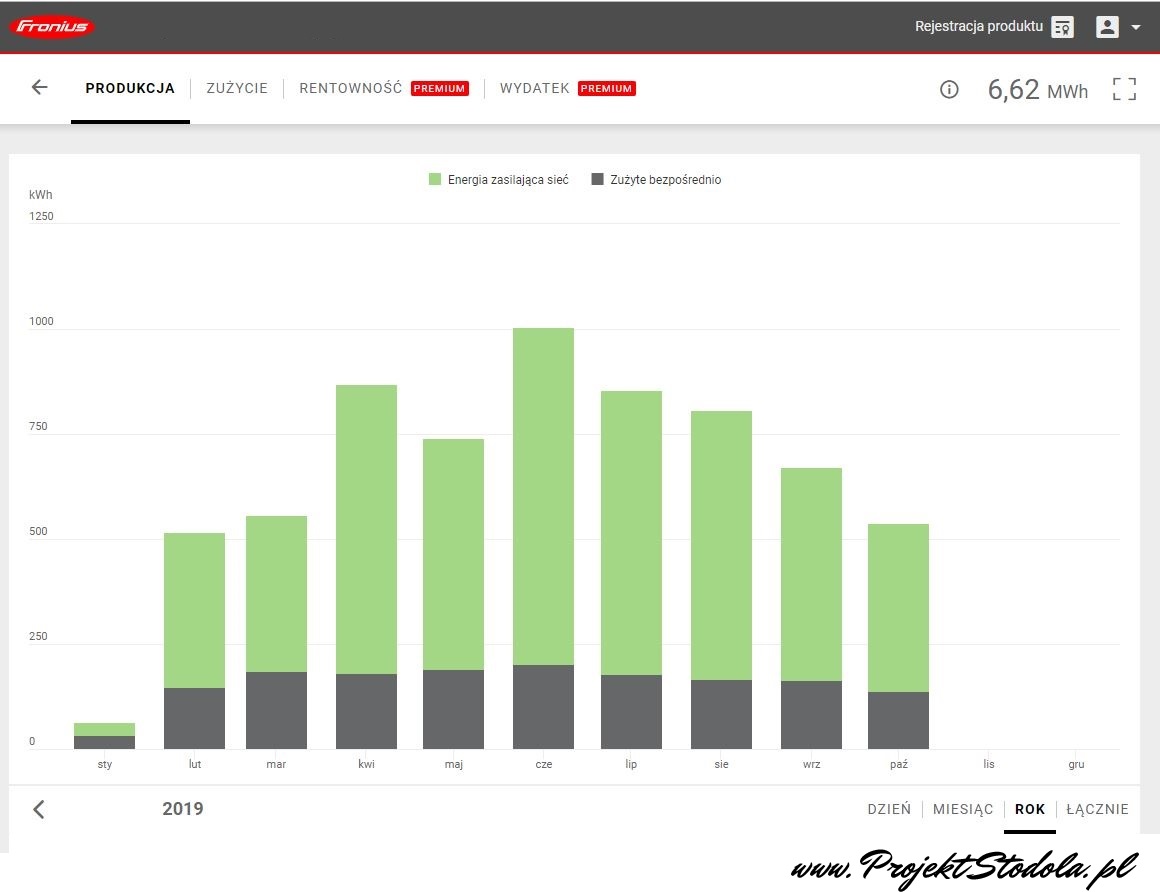Switch to the Zużycie tab
Image resolution: width=1160 pixels, height=892 pixels.
click(x=237, y=88)
